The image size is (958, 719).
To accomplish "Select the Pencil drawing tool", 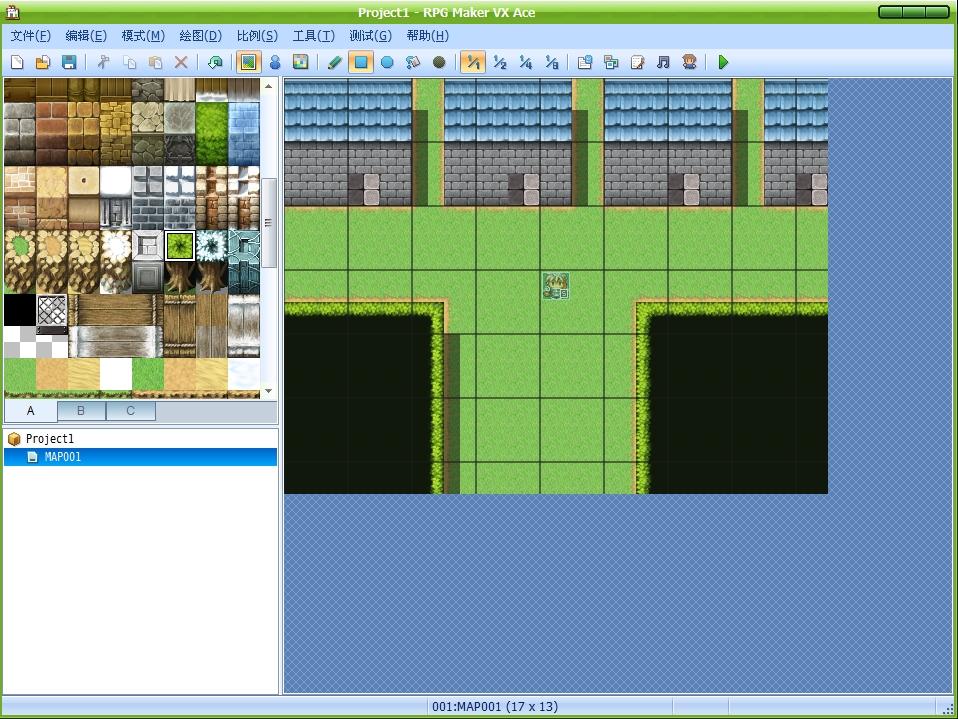I will point(335,62).
